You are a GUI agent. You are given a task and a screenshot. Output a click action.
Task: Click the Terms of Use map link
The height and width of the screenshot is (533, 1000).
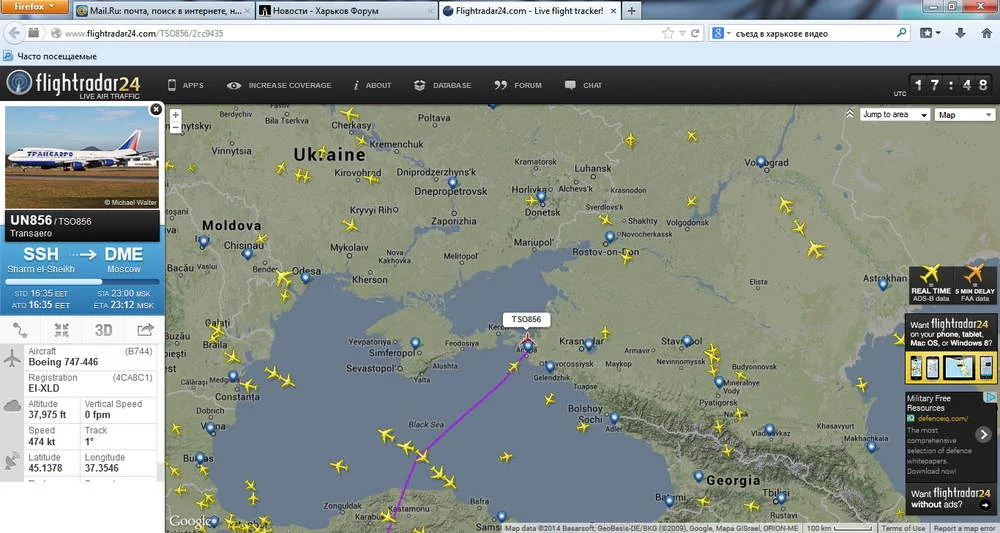pos(902,528)
